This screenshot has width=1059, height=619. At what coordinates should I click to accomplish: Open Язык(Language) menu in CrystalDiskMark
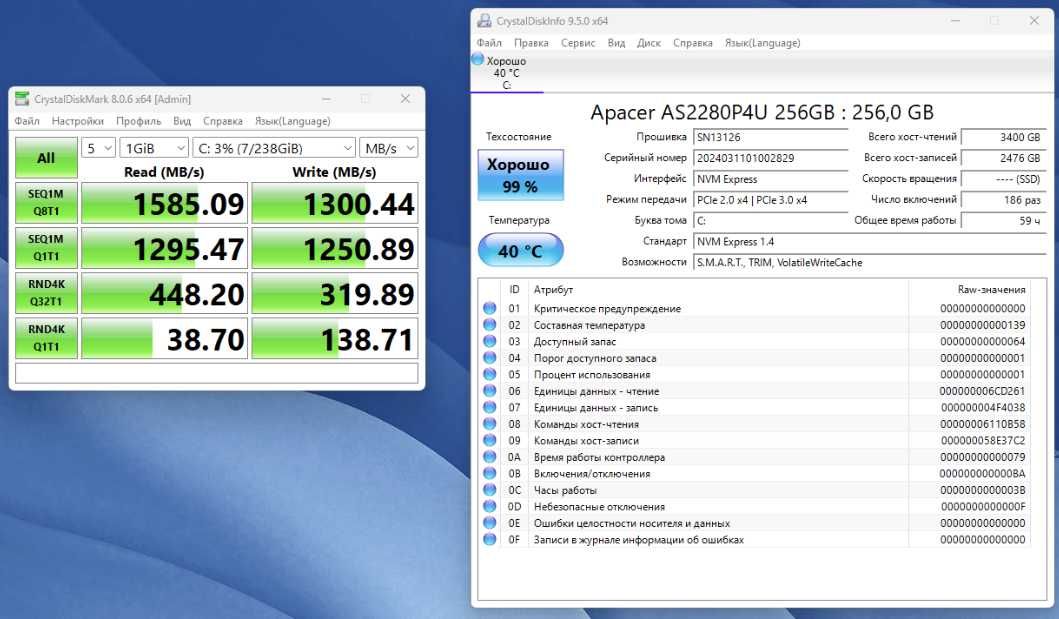tap(292, 121)
